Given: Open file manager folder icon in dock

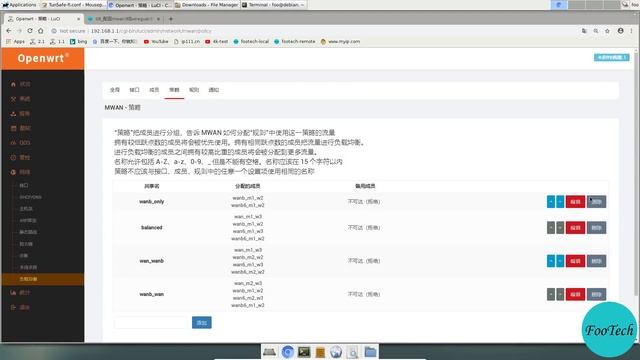Looking at the screenshot, I should tap(370, 351).
